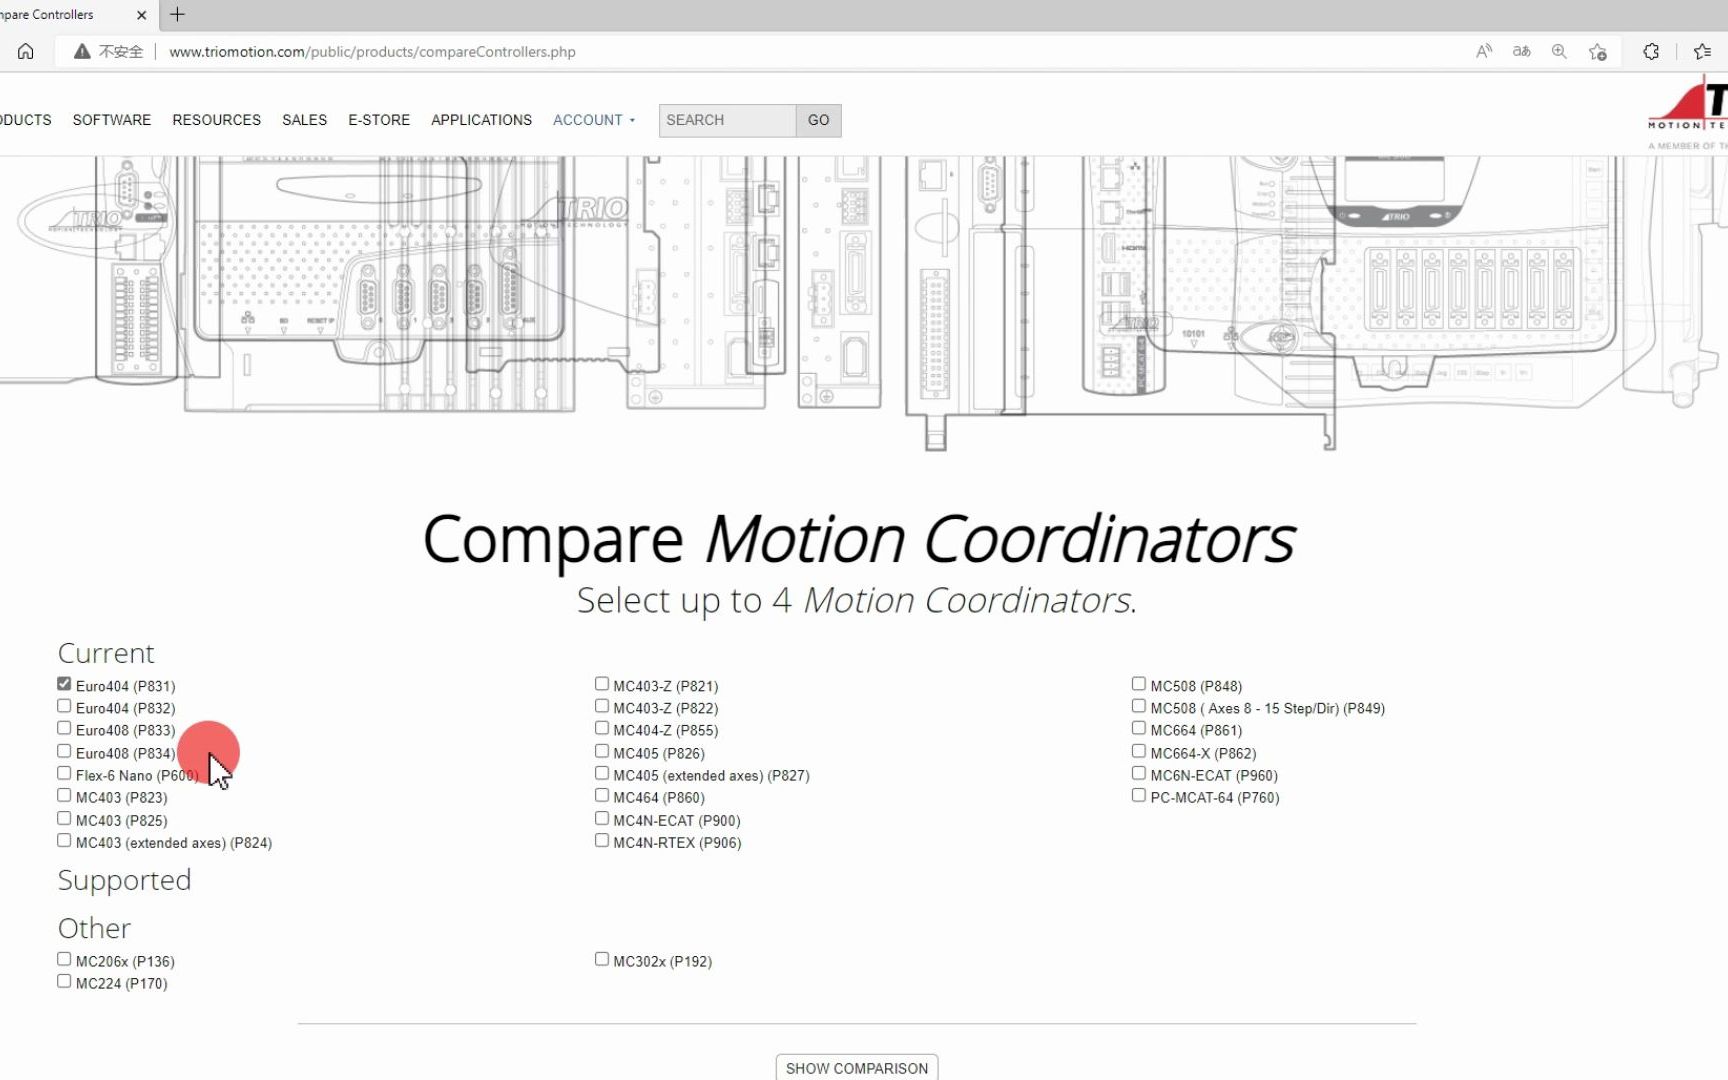Click the address bar URL

pos(372,52)
